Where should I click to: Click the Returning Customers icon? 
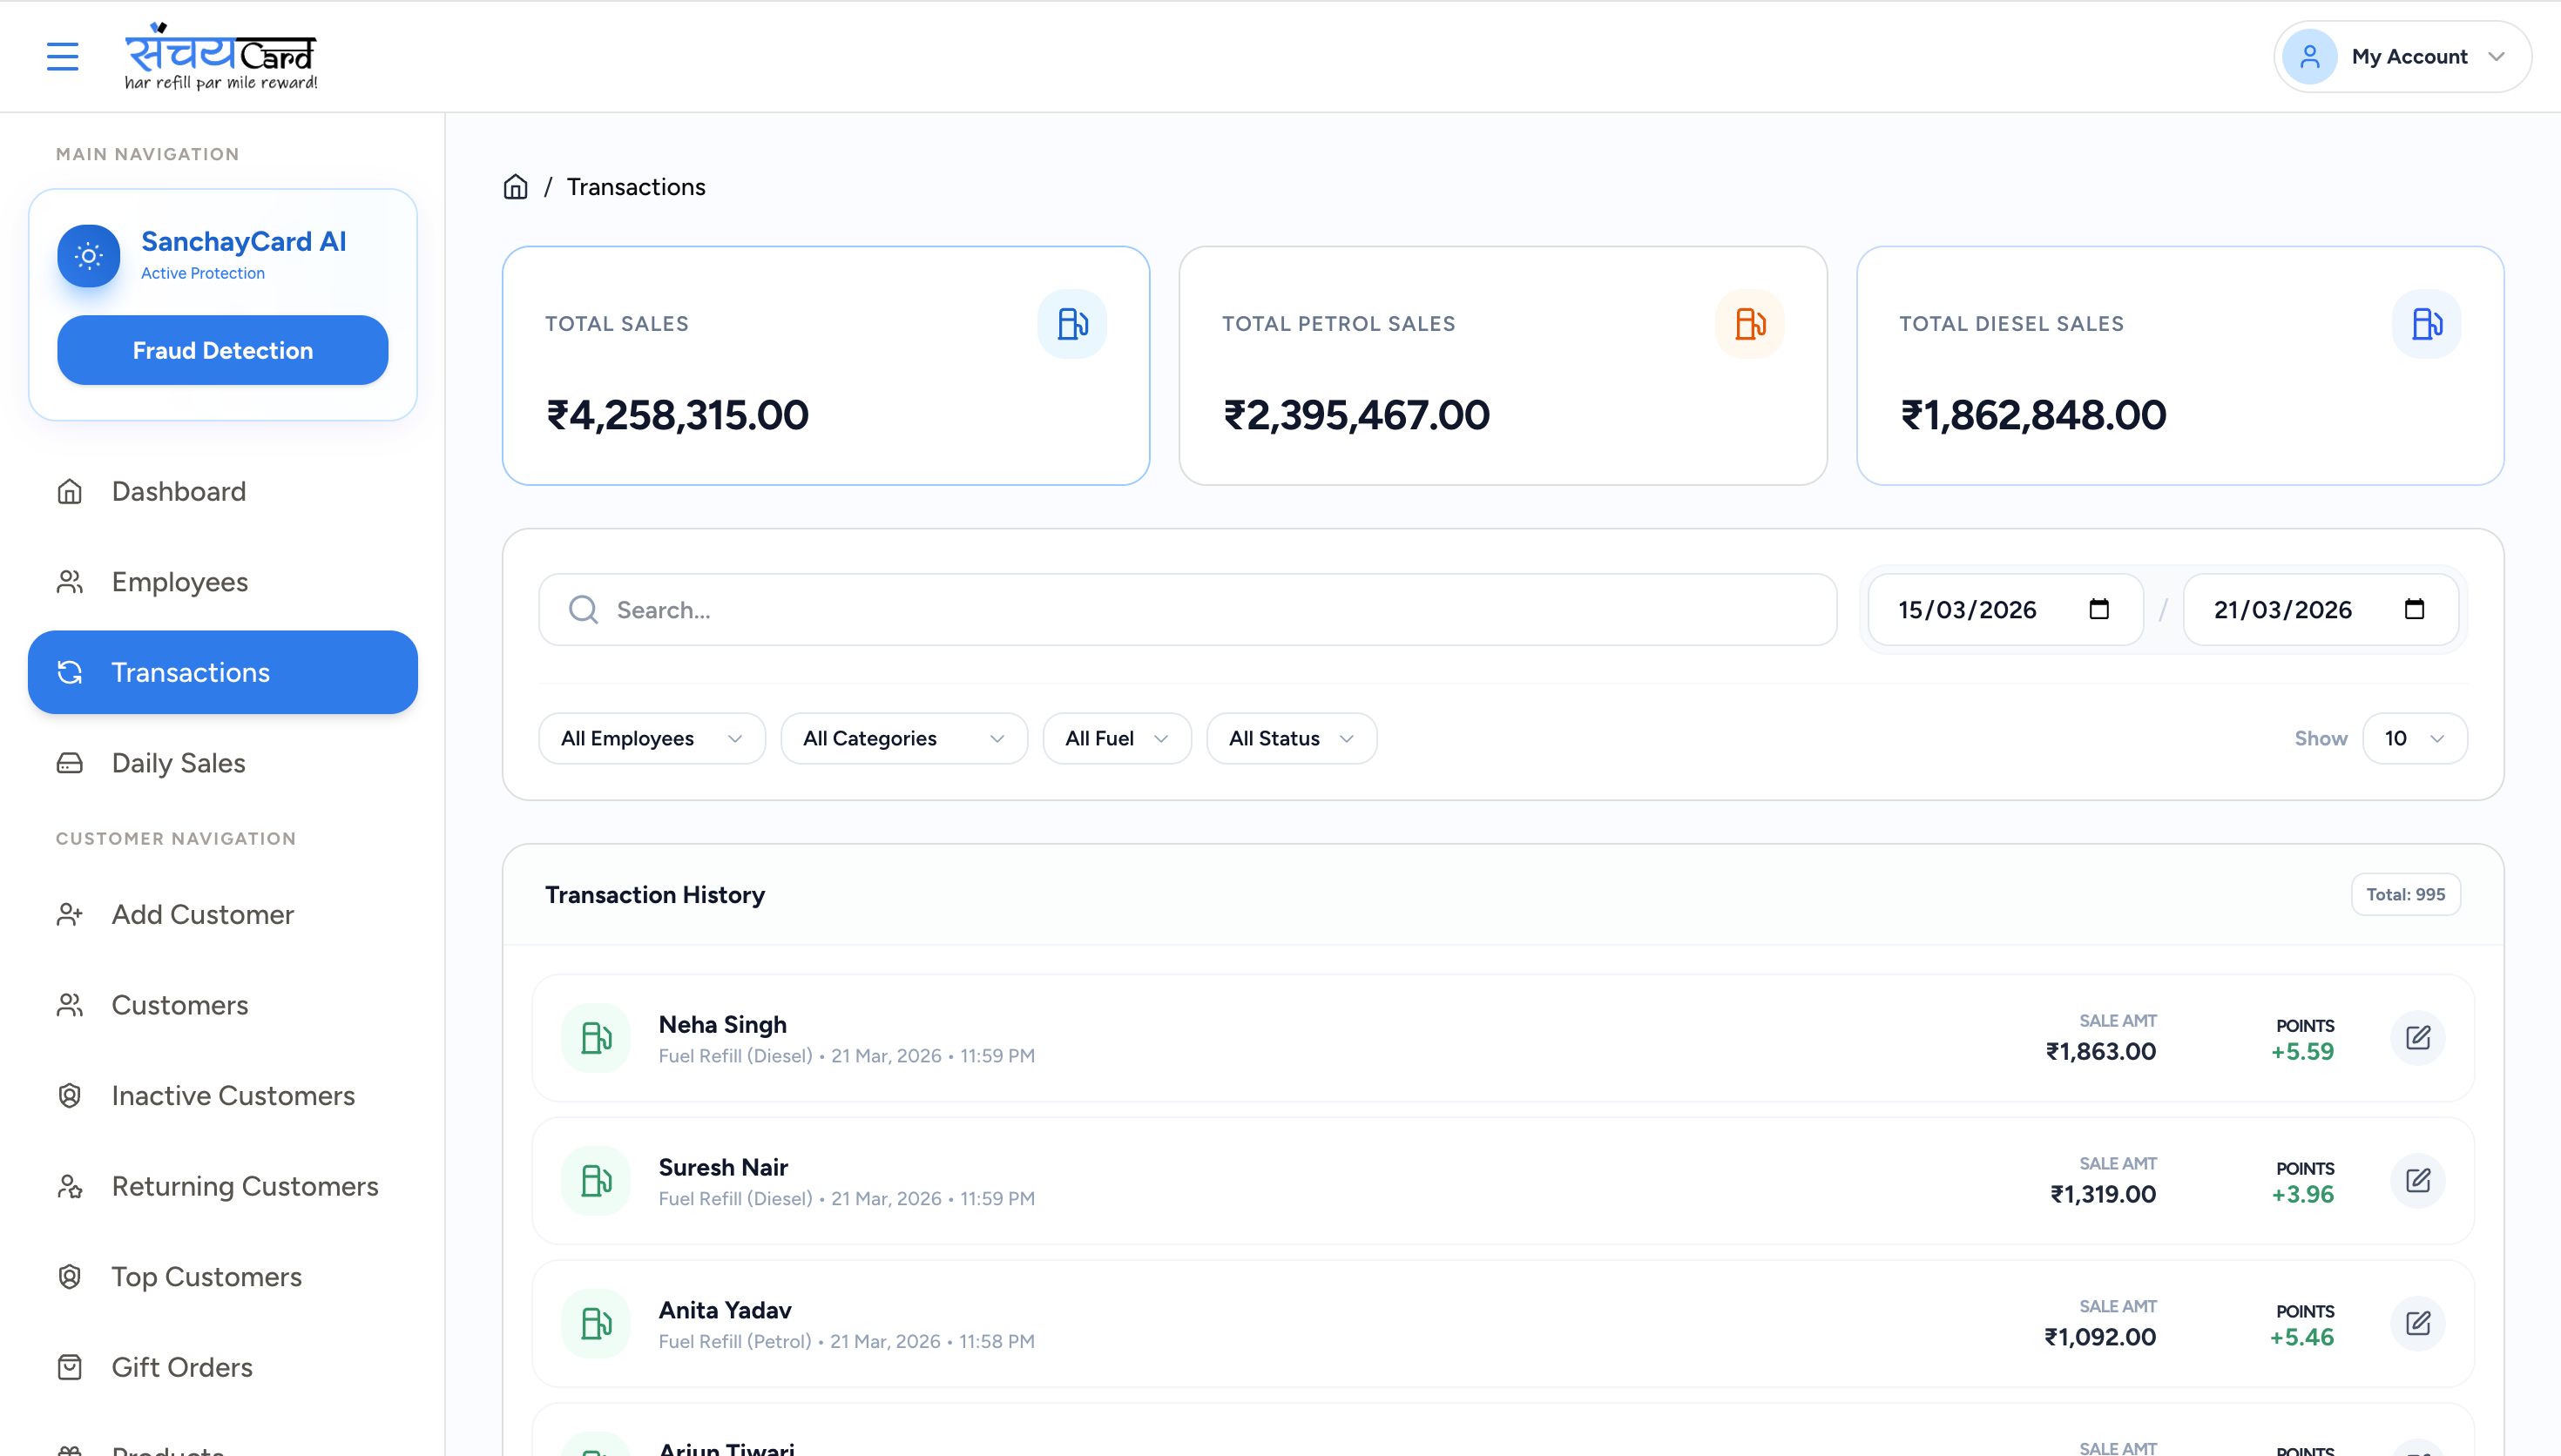(70, 1186)
